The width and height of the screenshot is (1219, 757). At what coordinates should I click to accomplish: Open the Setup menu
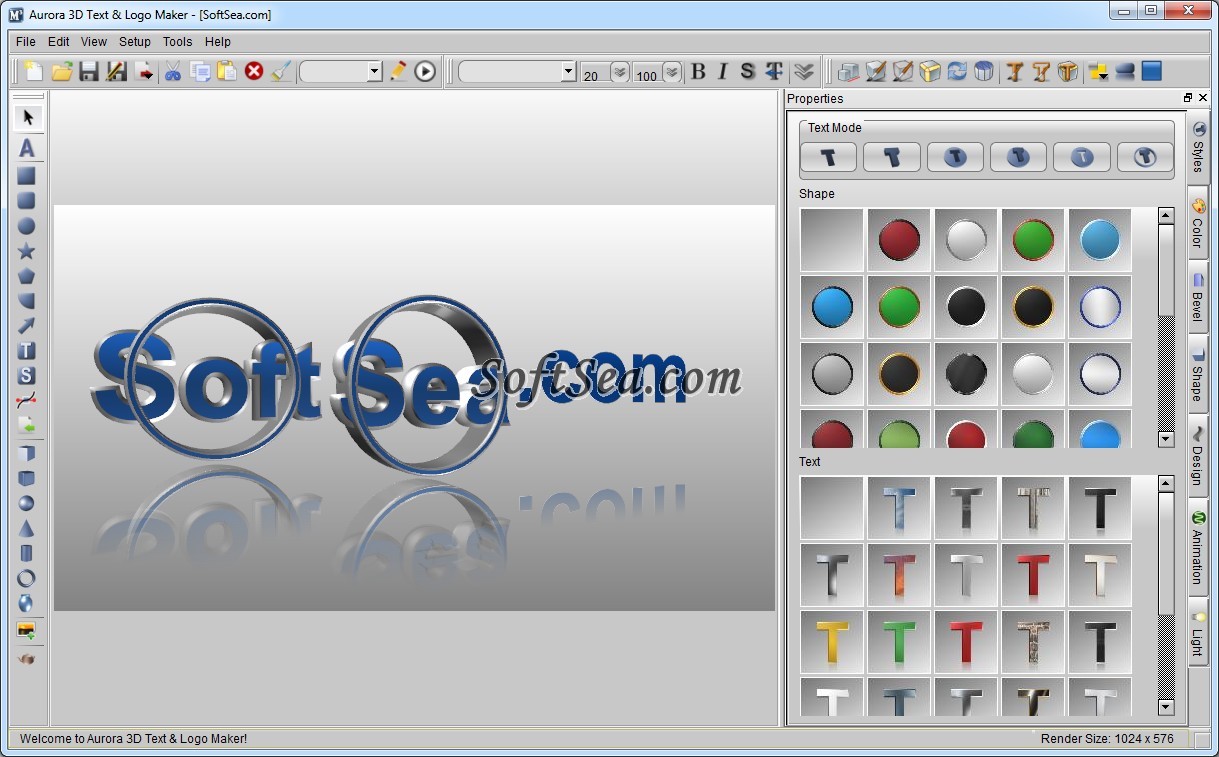coord(135,42)
